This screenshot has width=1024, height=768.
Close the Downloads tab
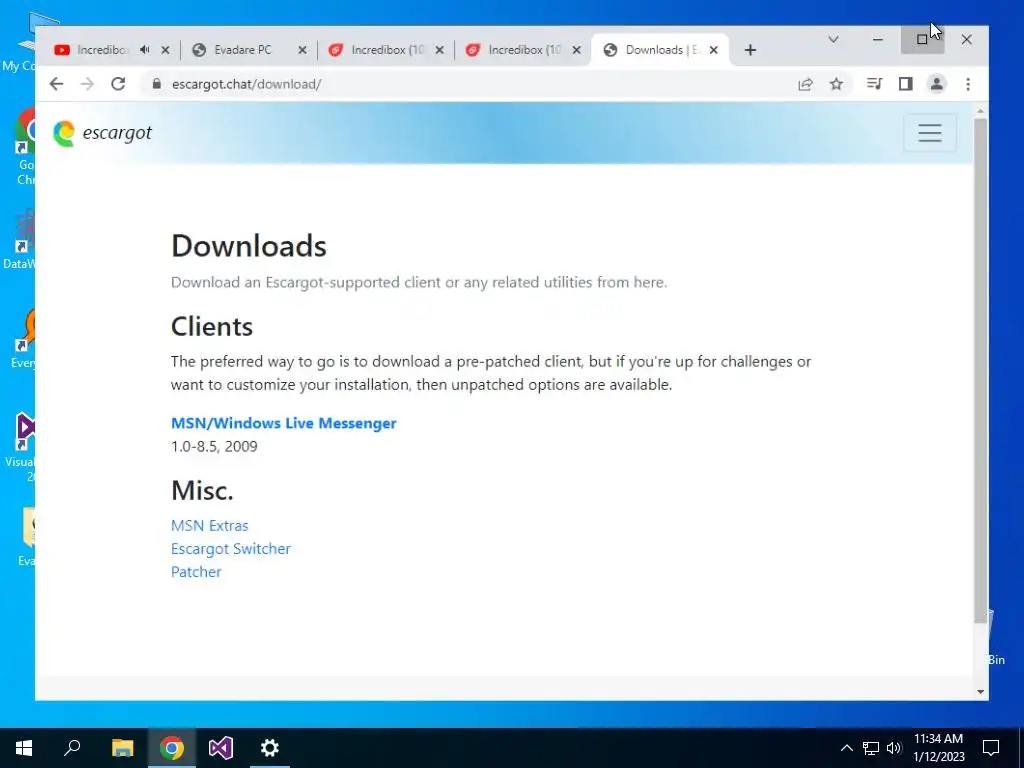[x=714, y=50]
